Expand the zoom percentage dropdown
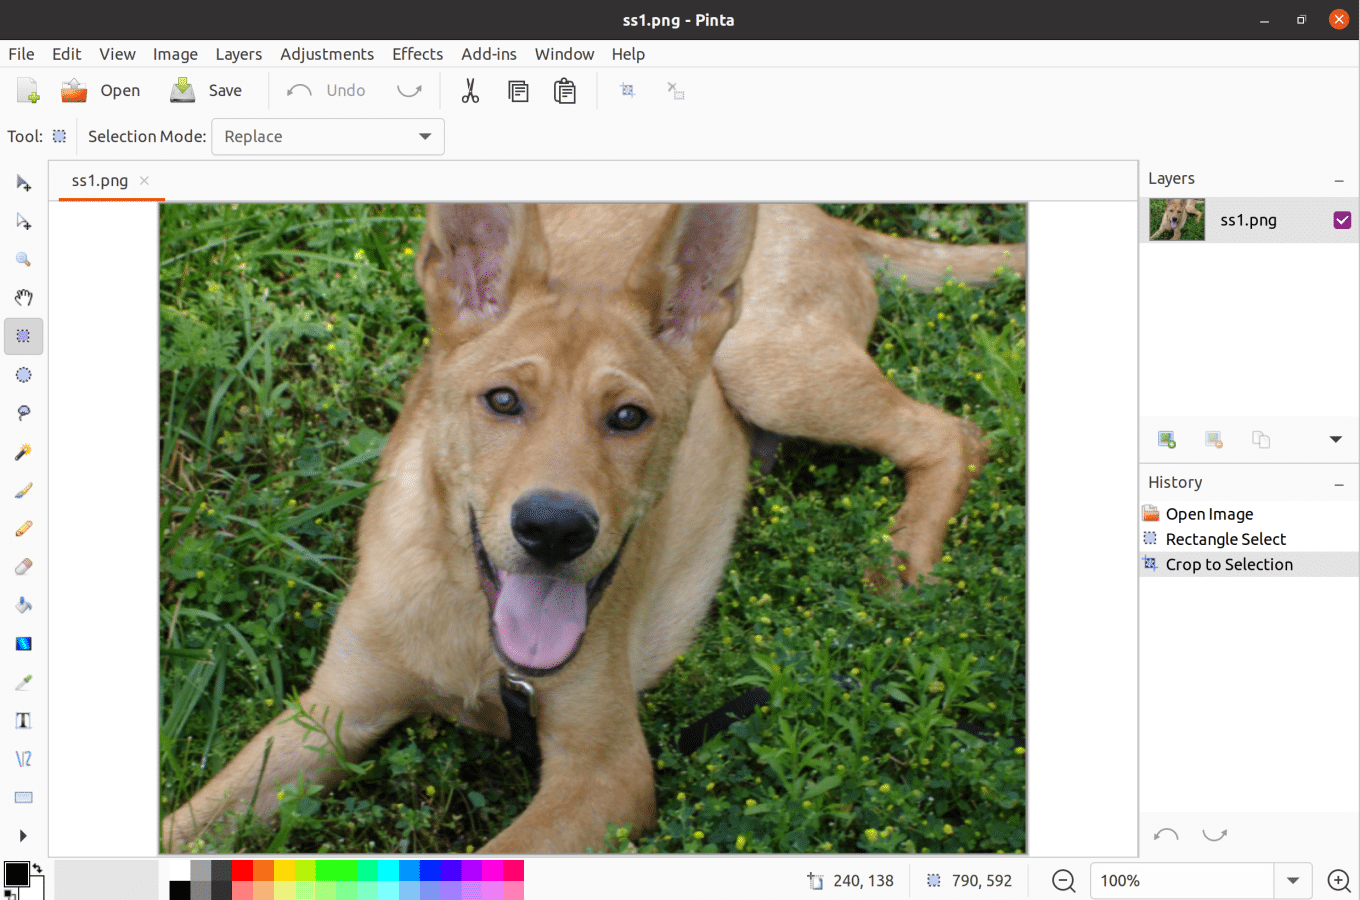The image size is (1360, 900). (1293, 881)
